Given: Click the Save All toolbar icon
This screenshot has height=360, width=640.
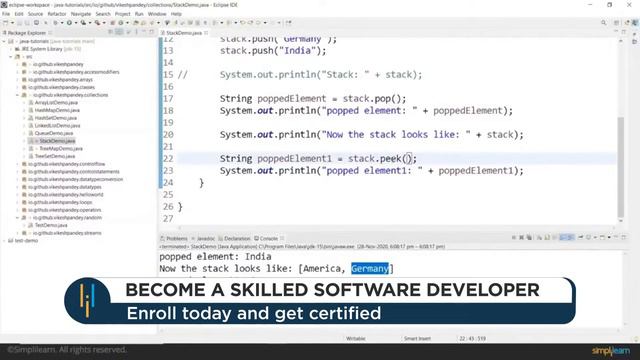Looking at the screenshot, I should pyautogui.click(x=27, y=23).
